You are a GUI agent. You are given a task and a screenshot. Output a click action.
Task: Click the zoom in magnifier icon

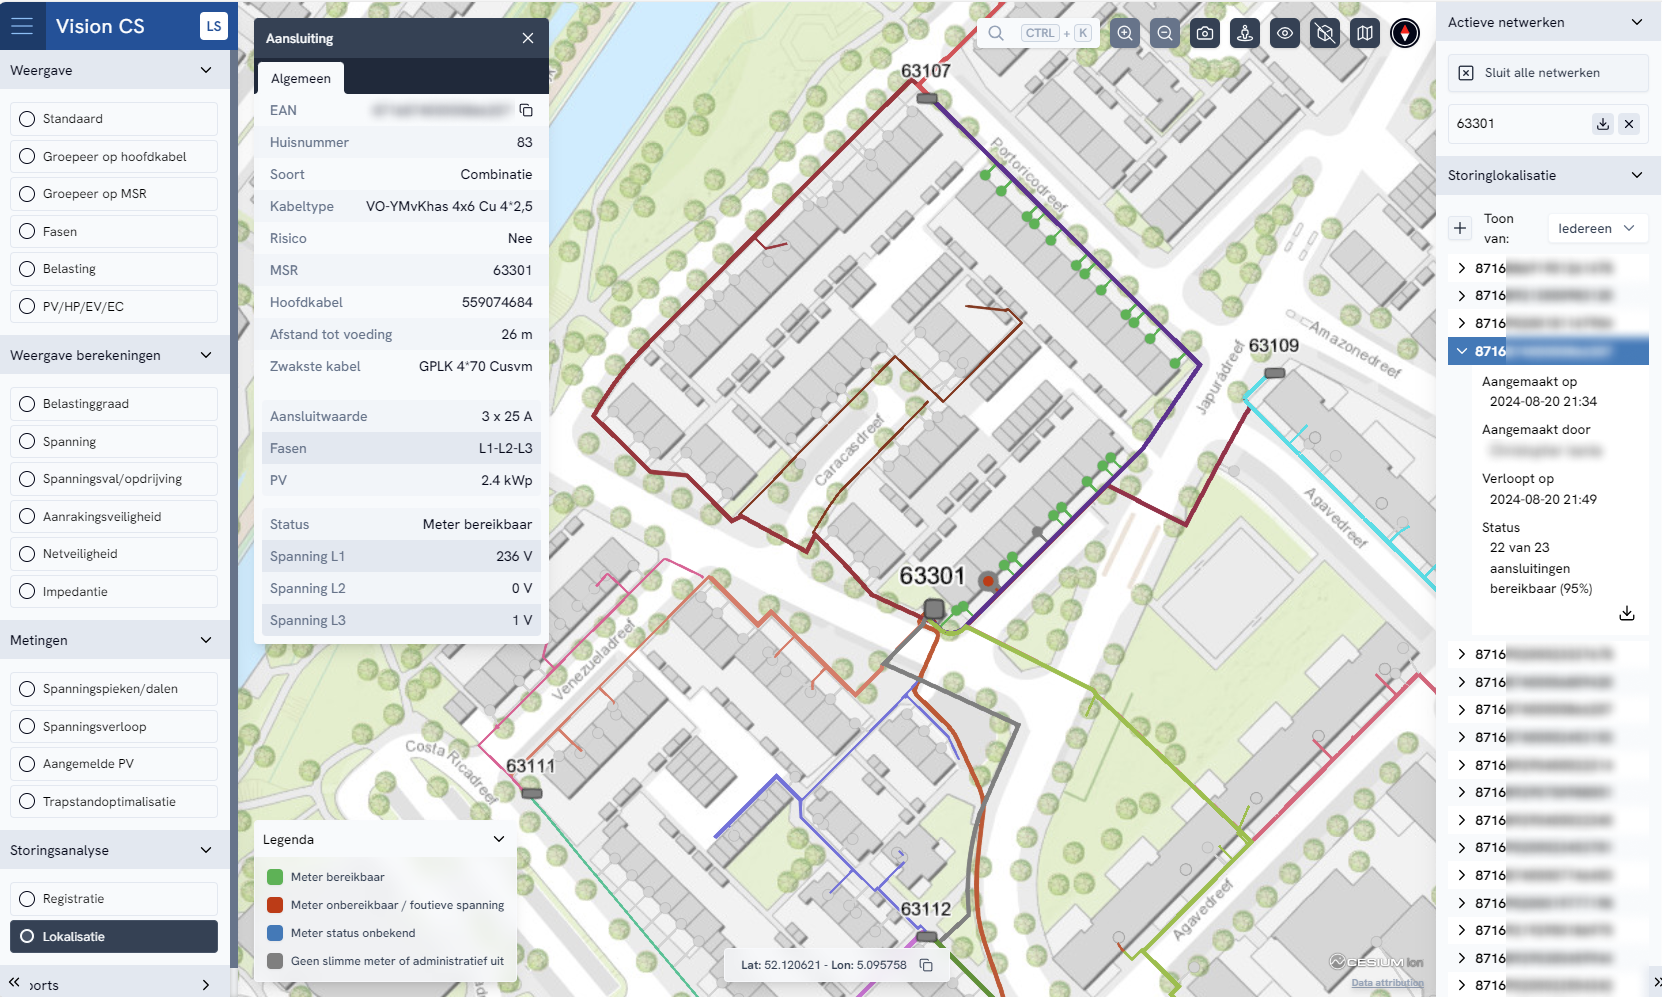(x=1125, y=33)
